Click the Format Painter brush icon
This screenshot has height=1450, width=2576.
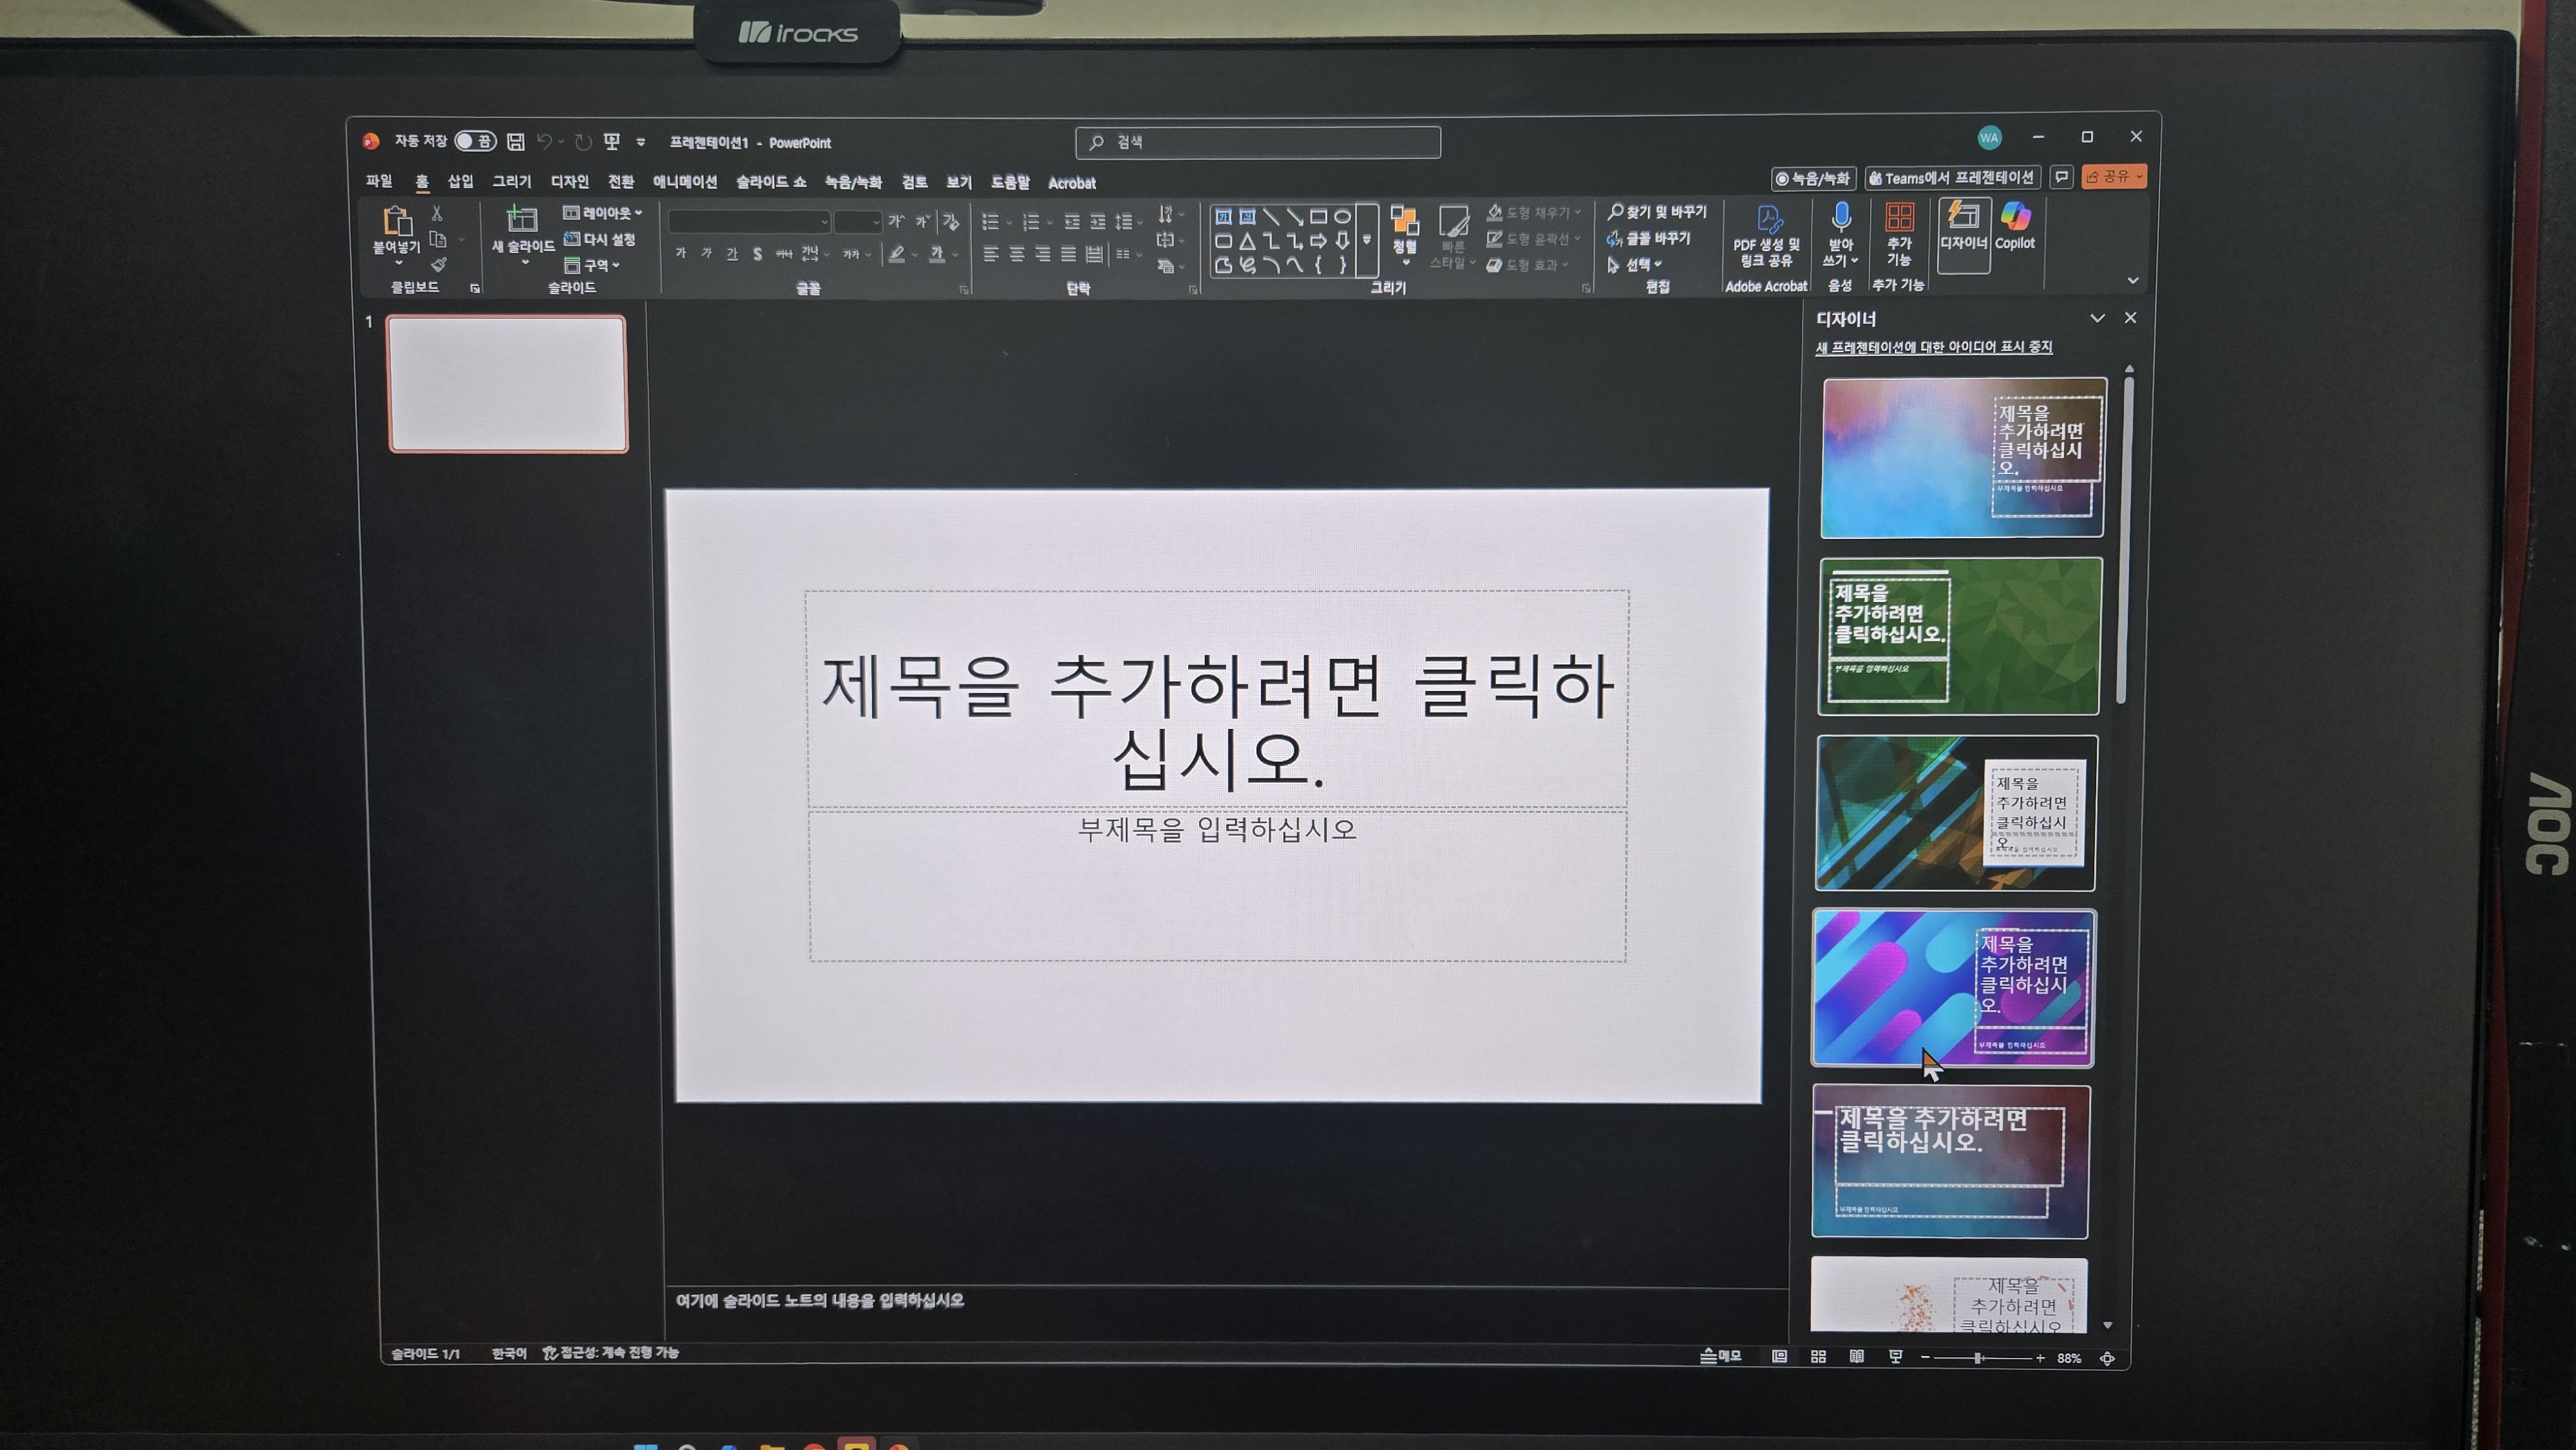pyautogui.click(x=438, y=265)
